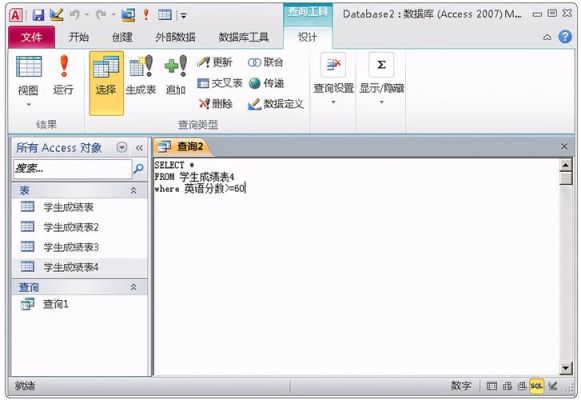Click the 视图 (View) icon in ribbon
This screenshot has width=581, height=400.
(x=29, y=67)
